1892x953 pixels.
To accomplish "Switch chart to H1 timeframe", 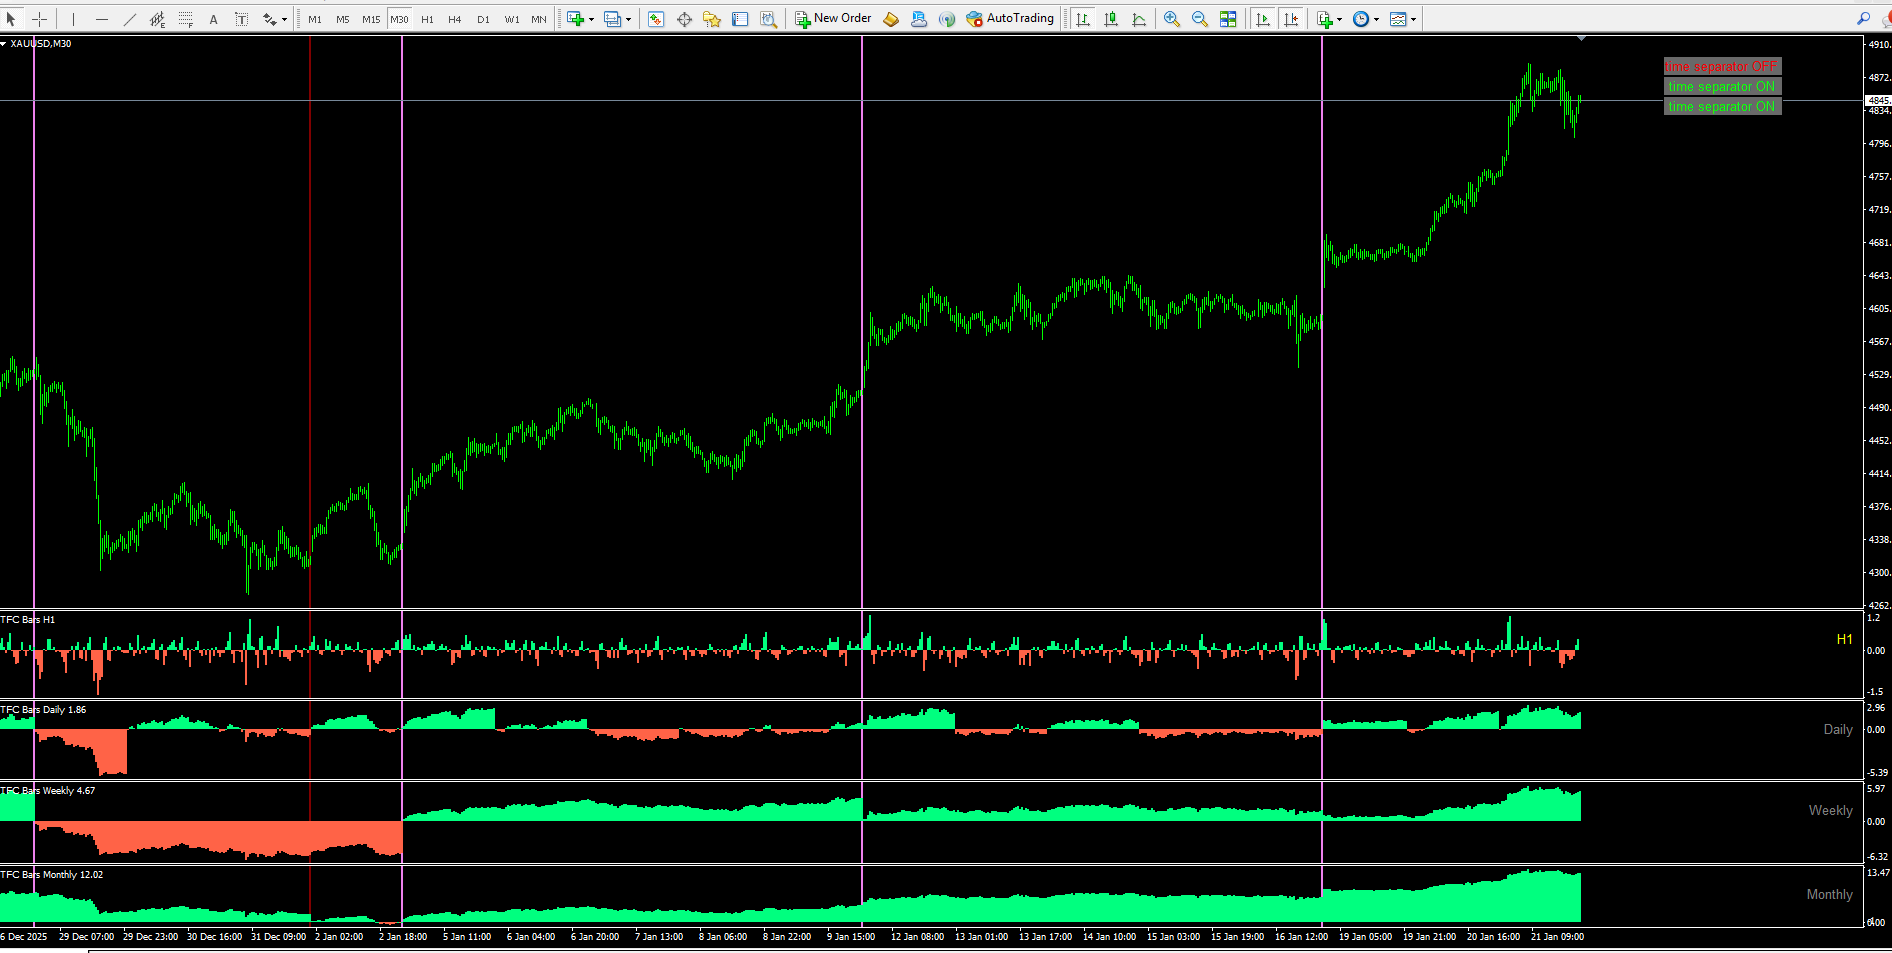I will (427, 19).
